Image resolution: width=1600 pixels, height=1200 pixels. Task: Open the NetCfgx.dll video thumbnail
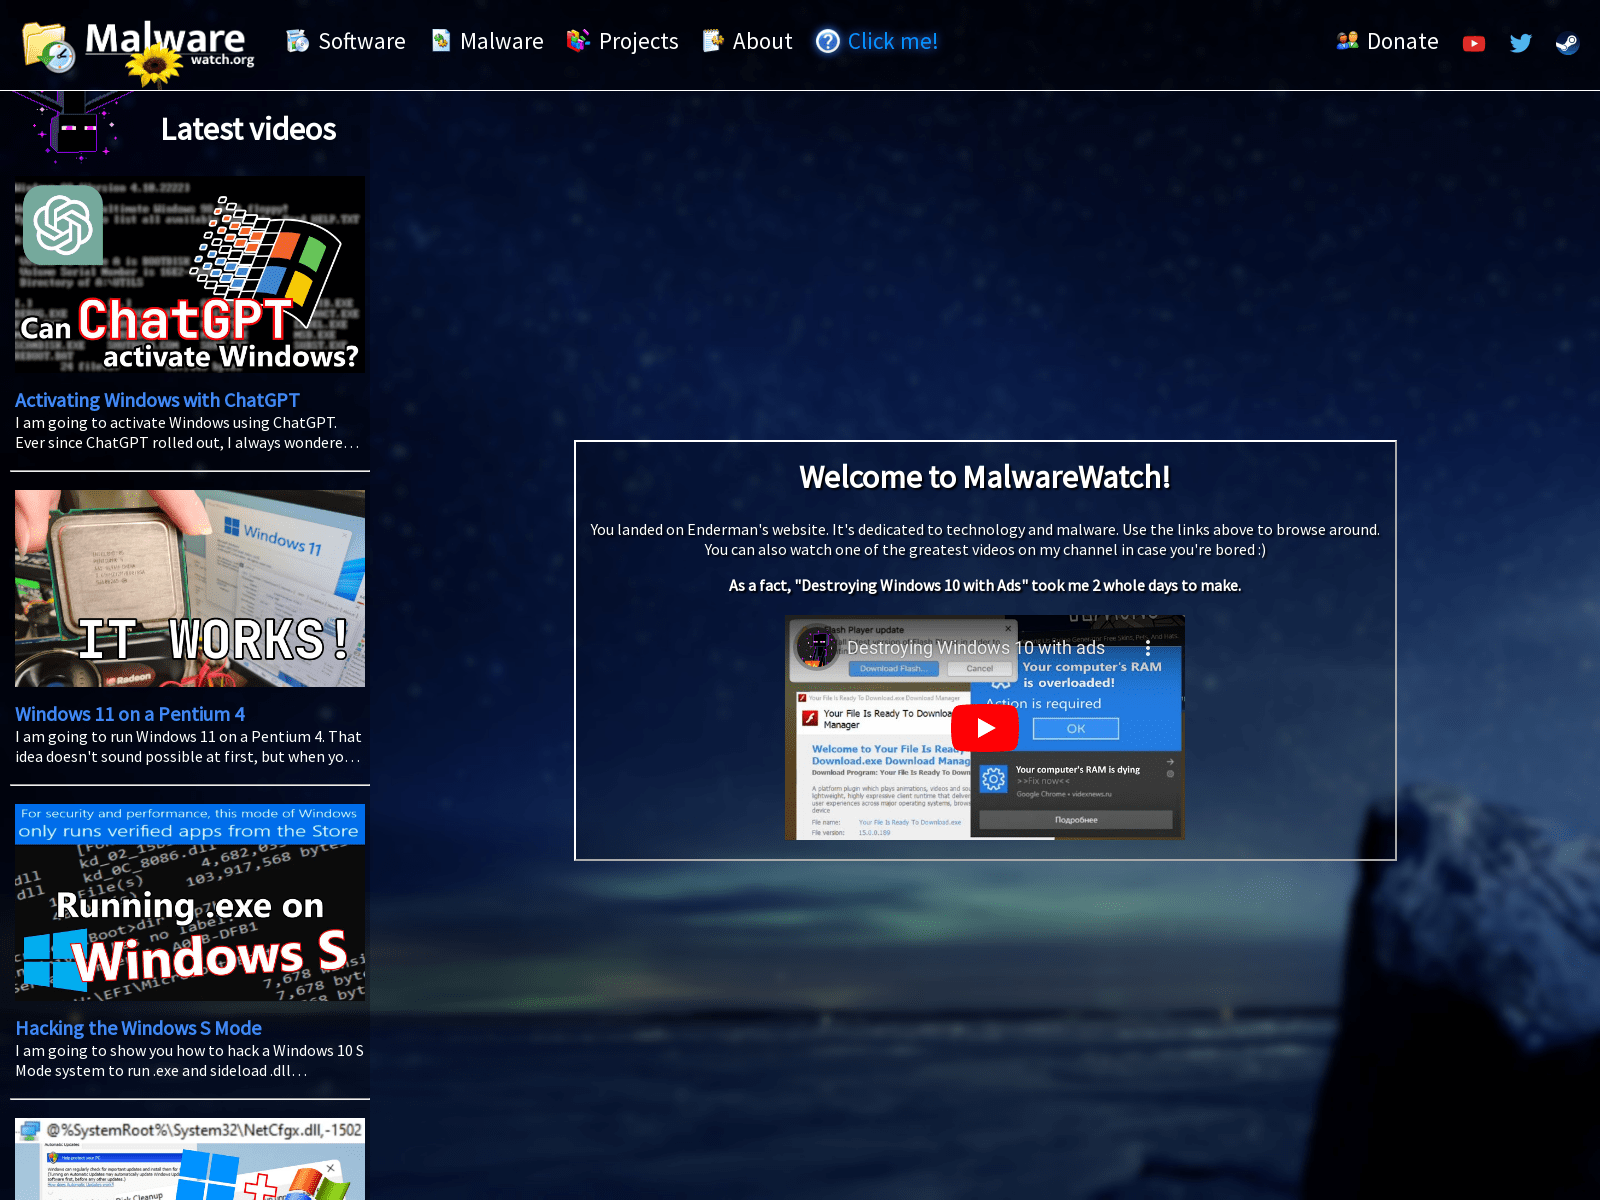pos(190,1159)
